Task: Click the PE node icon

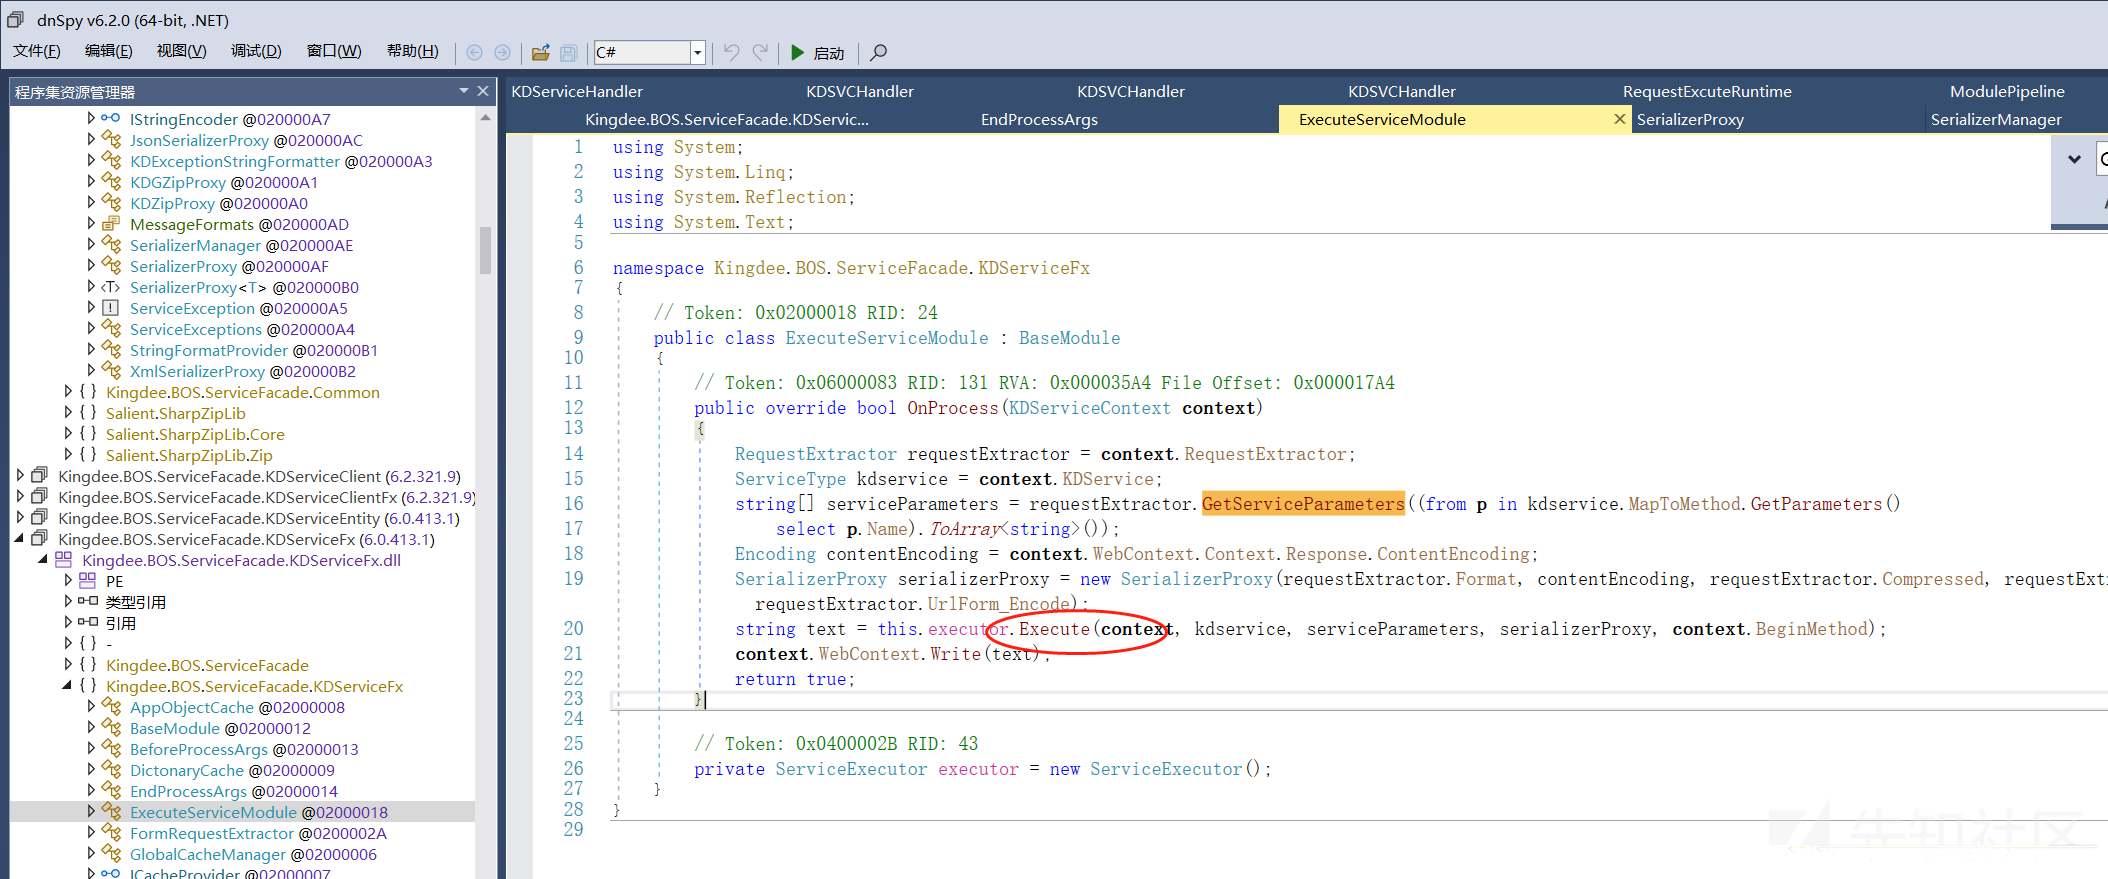Action: pyautogui.click(x=87, y=581)
